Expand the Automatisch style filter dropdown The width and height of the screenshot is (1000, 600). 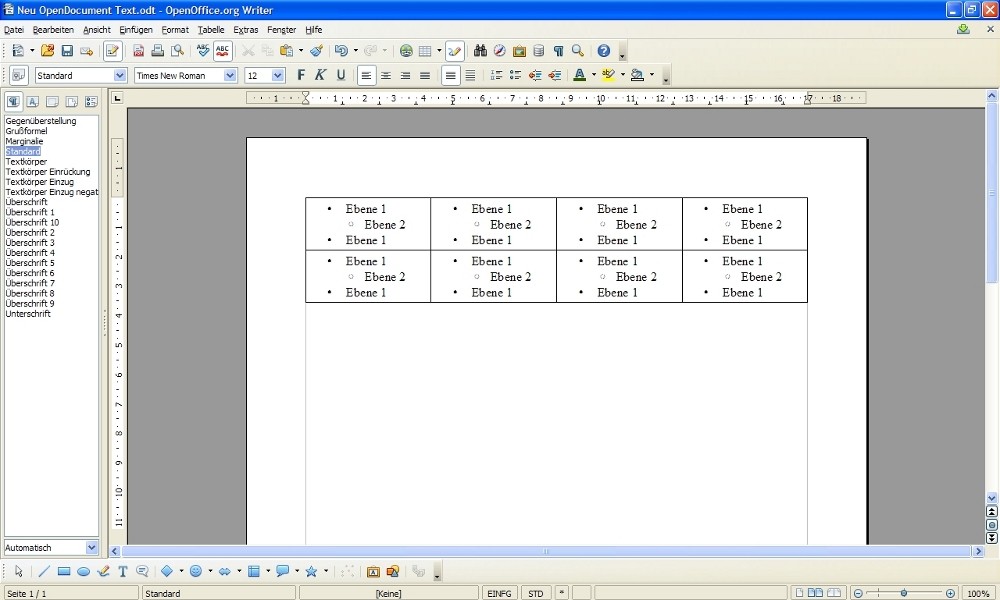[x=92, y=548]
